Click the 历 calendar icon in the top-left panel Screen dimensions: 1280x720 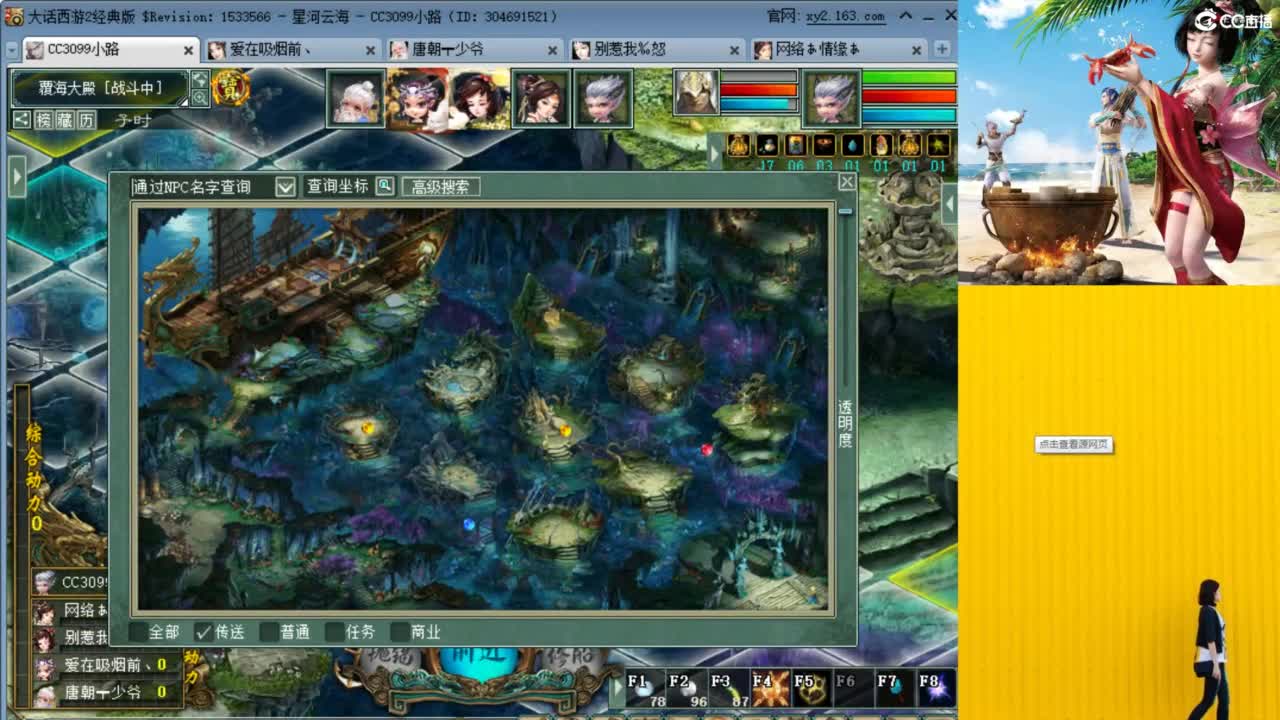[x=85, y=121]
